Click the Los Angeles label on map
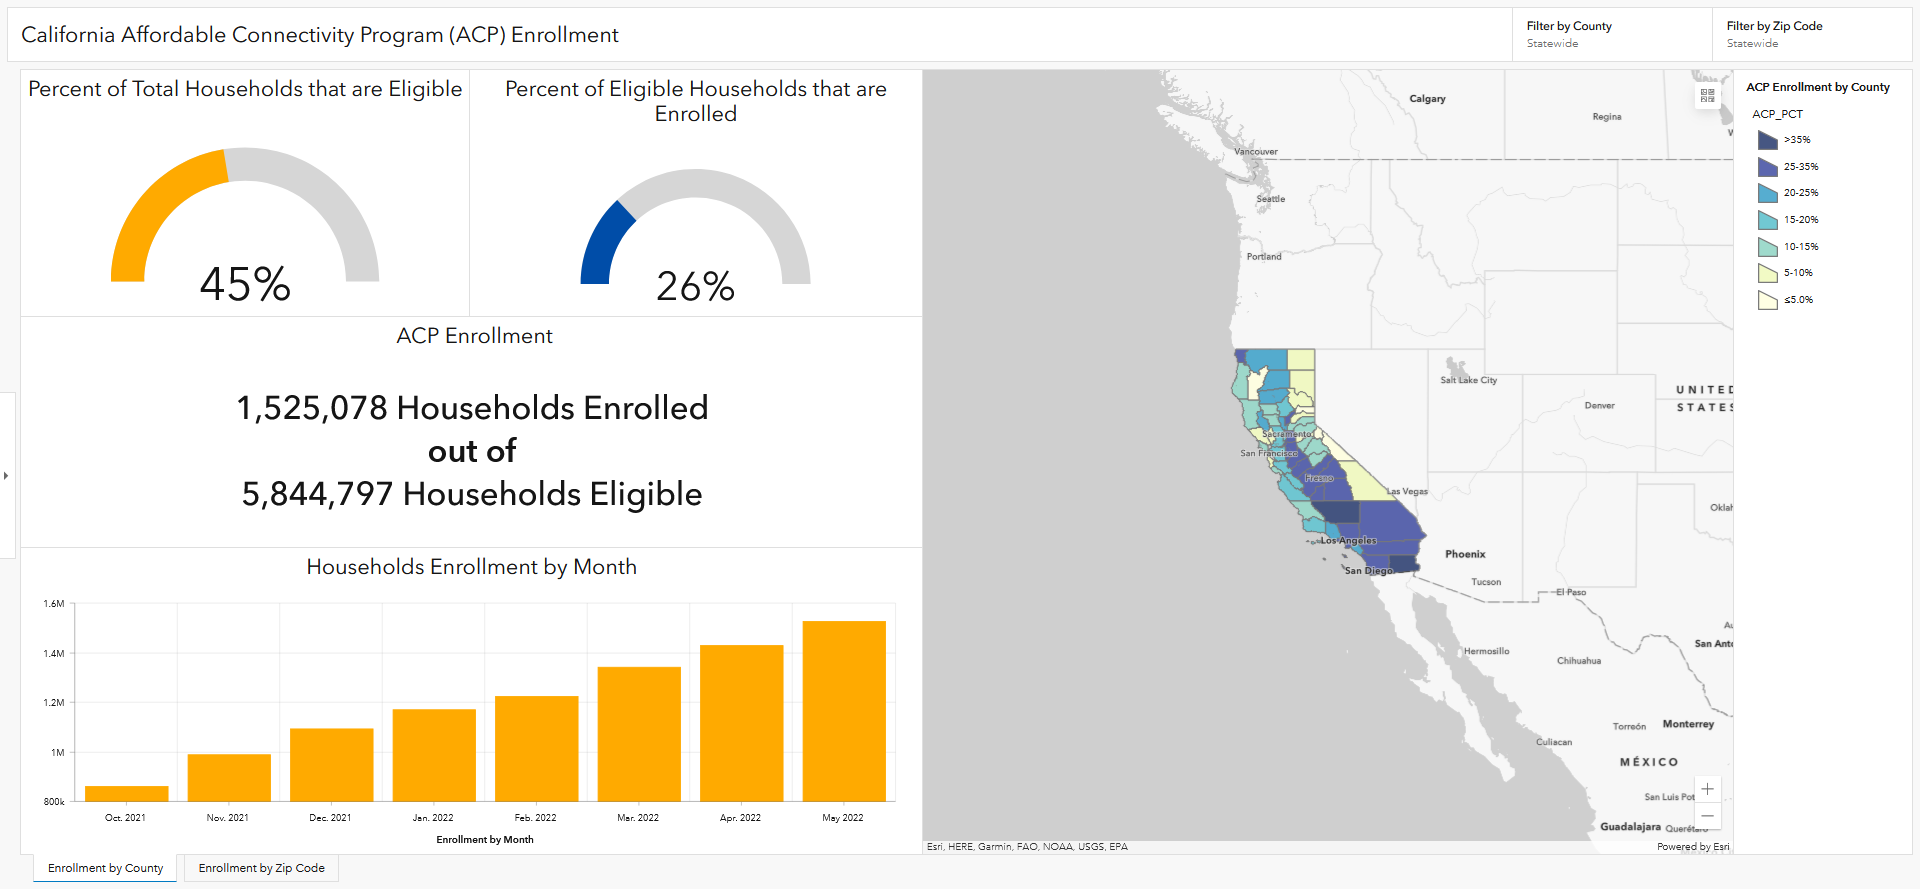 click(1348, 541)
